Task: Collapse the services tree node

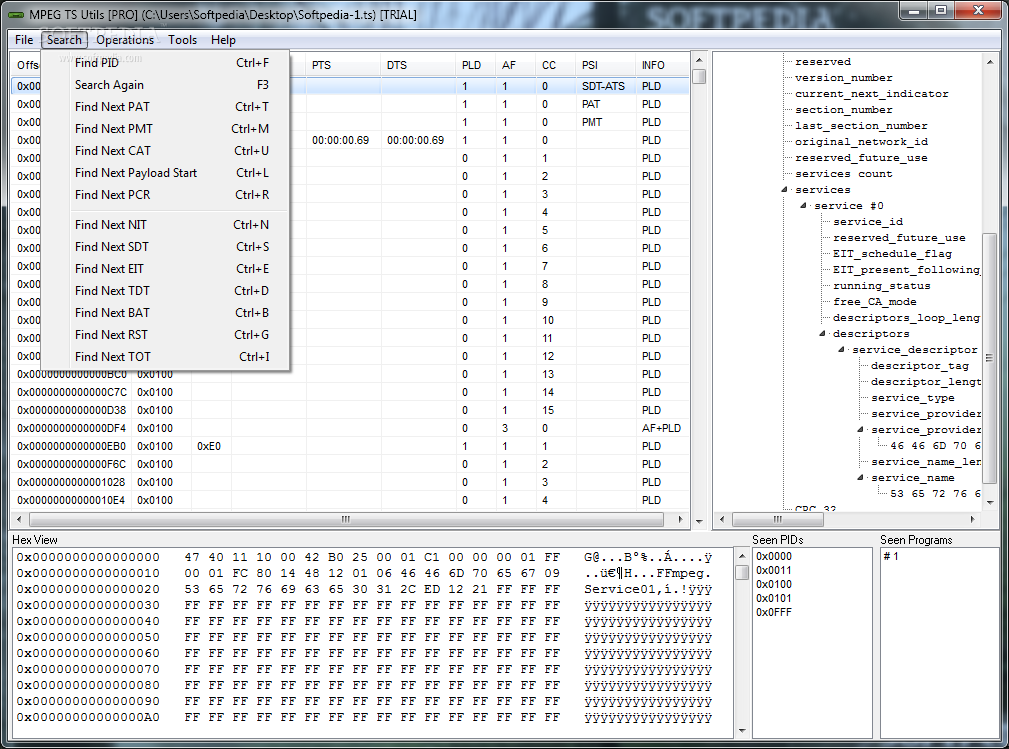Action: [784, 190]
